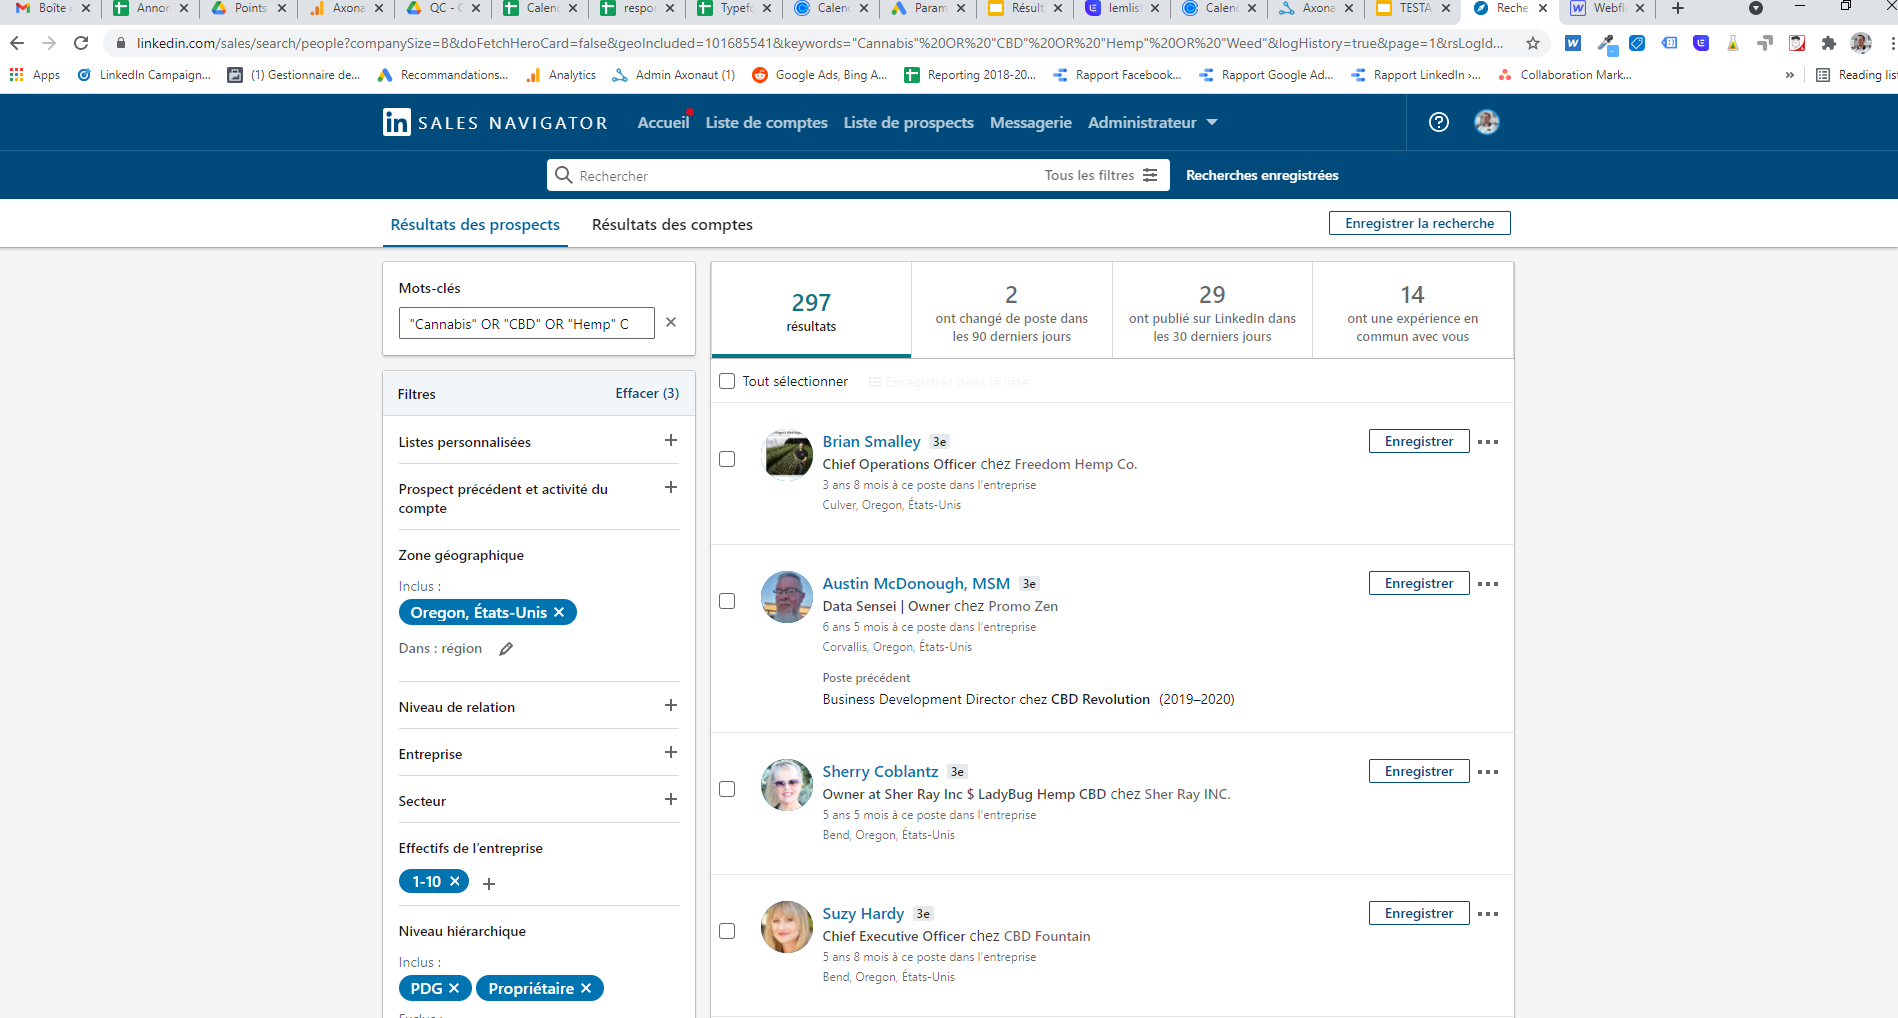Go to Accueil in the navigation
The height and width of the screenshot is (1018, 1898).
coord(664,122)
